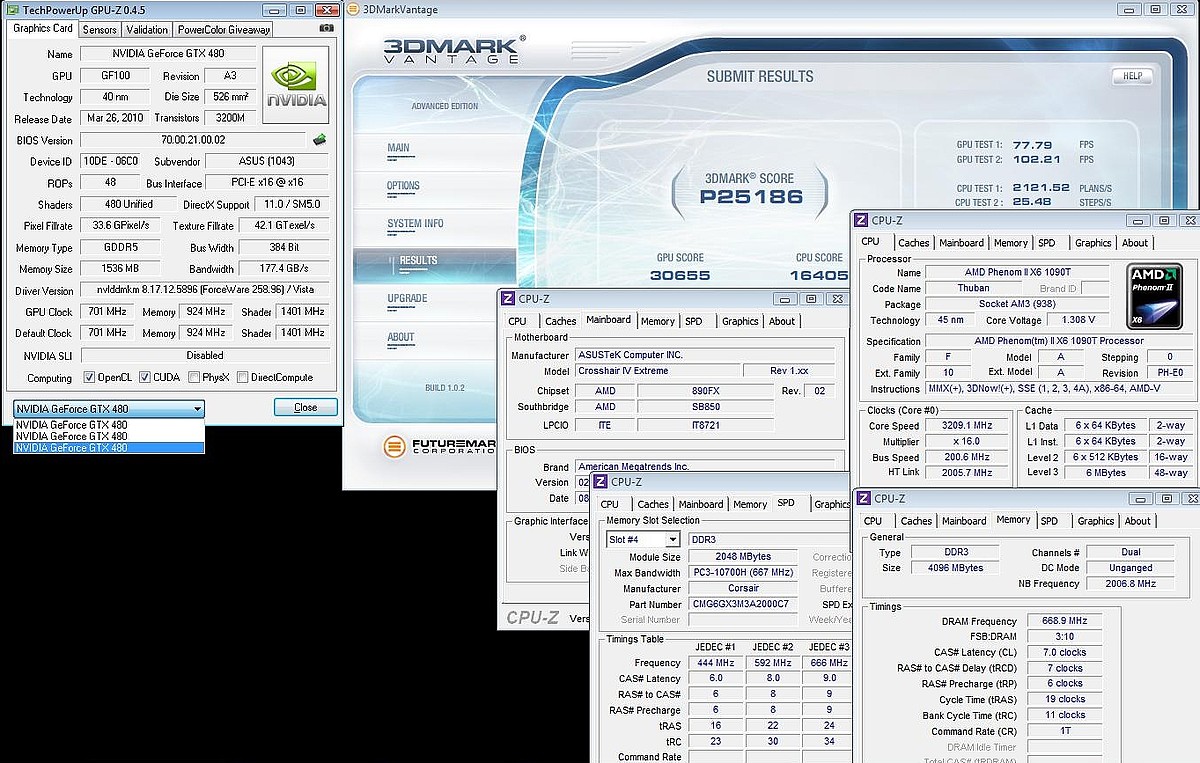Enable the DirectCompute checkbox
This screenshot has width=1200, height=763.
pyautogui.click(x=243, y=378)
